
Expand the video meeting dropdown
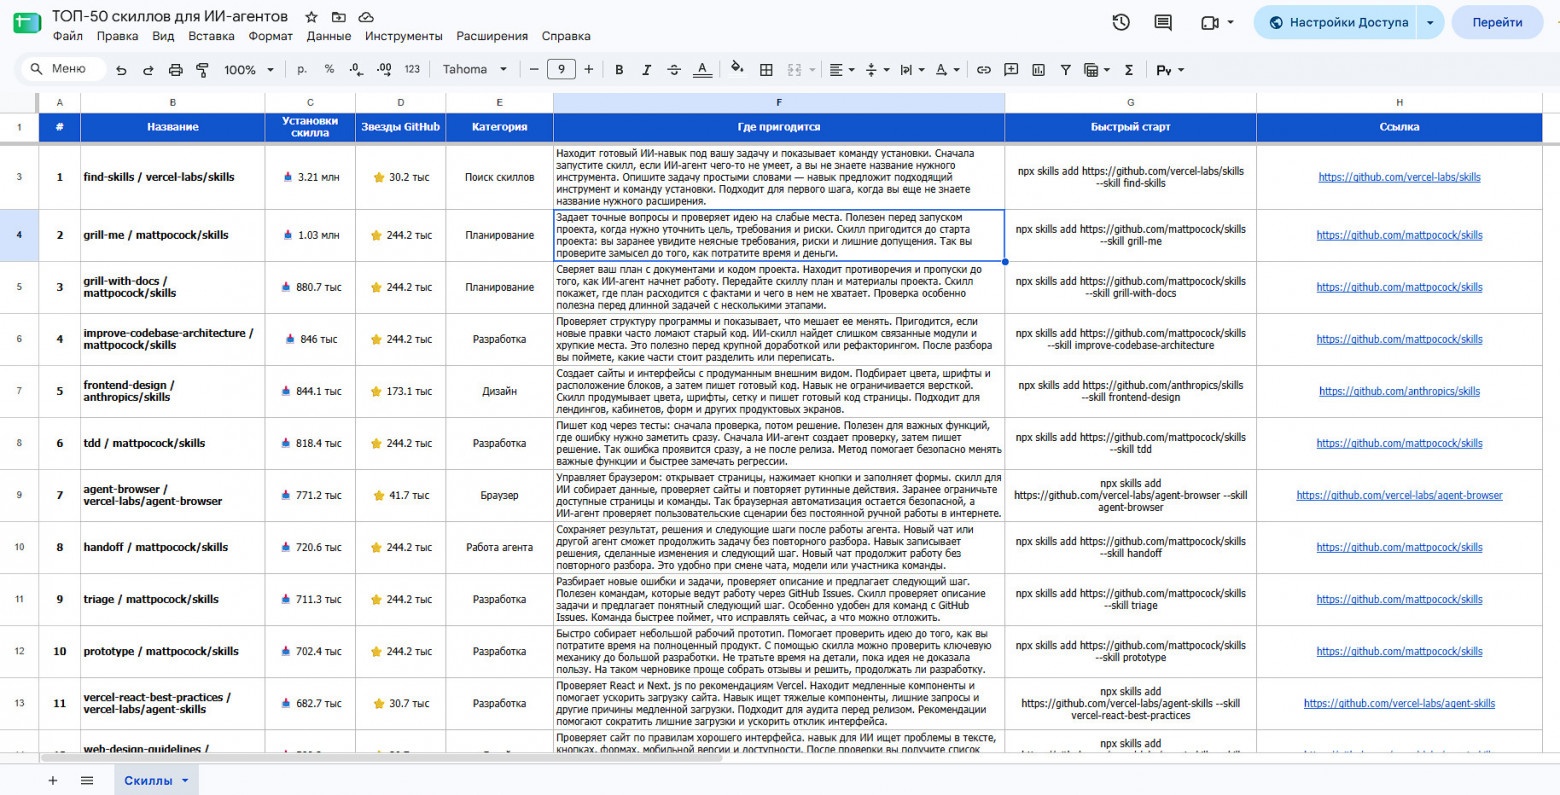(1230, 22)
